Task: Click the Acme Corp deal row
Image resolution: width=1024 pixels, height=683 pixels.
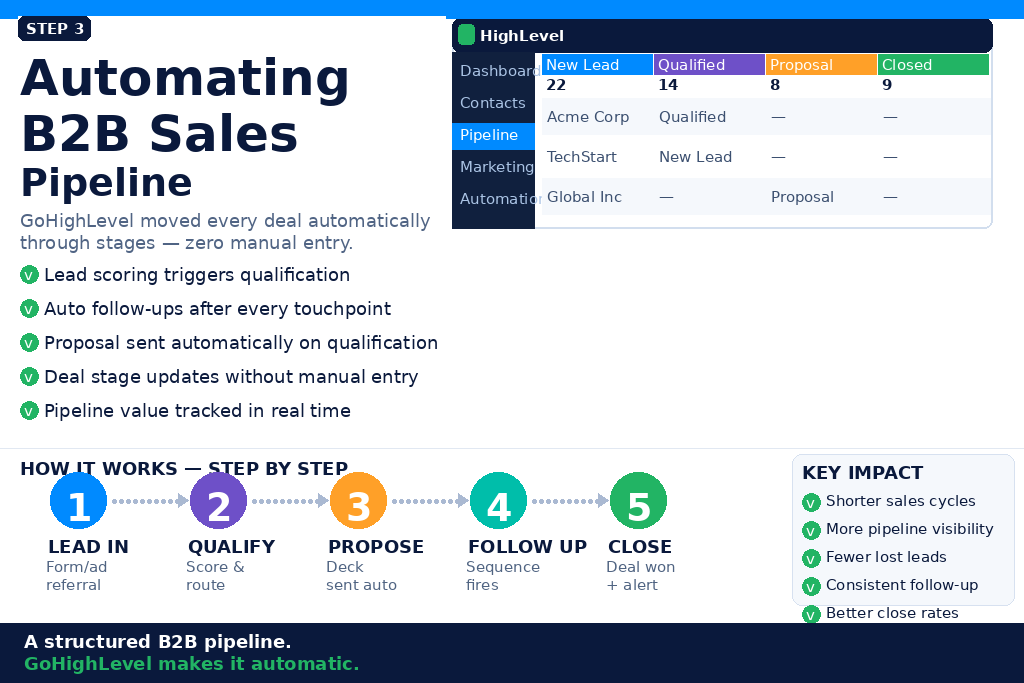Action: [766, 117]
